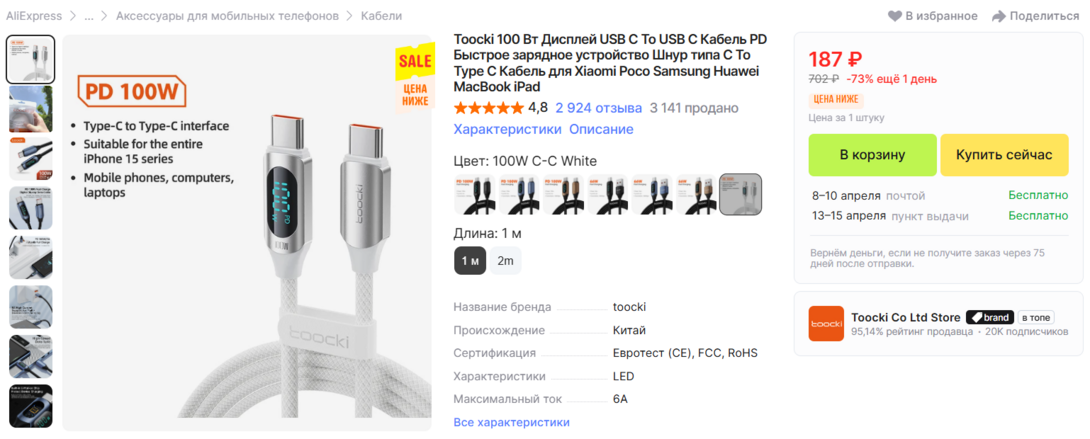Click the share arrow icon
Image resolution: width=1090 pixels, height=439 pixels.
998,16
